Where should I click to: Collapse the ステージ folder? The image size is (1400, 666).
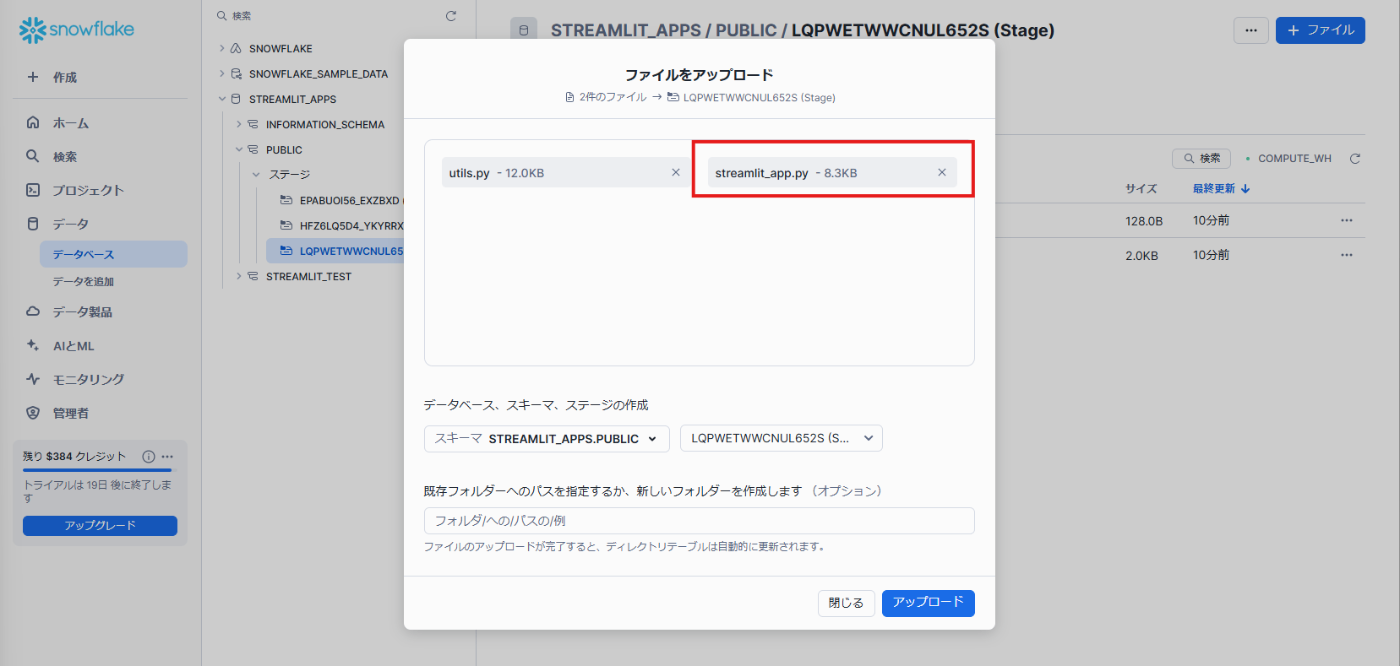click(256, 174)
